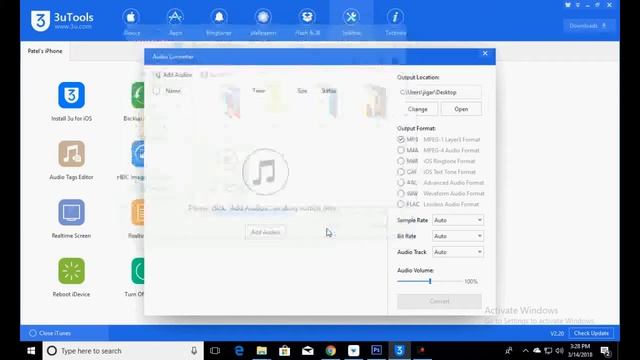Open Microsoft Store from taskbar
This screenshot has width=640, height=360.
tap(284, 351)
